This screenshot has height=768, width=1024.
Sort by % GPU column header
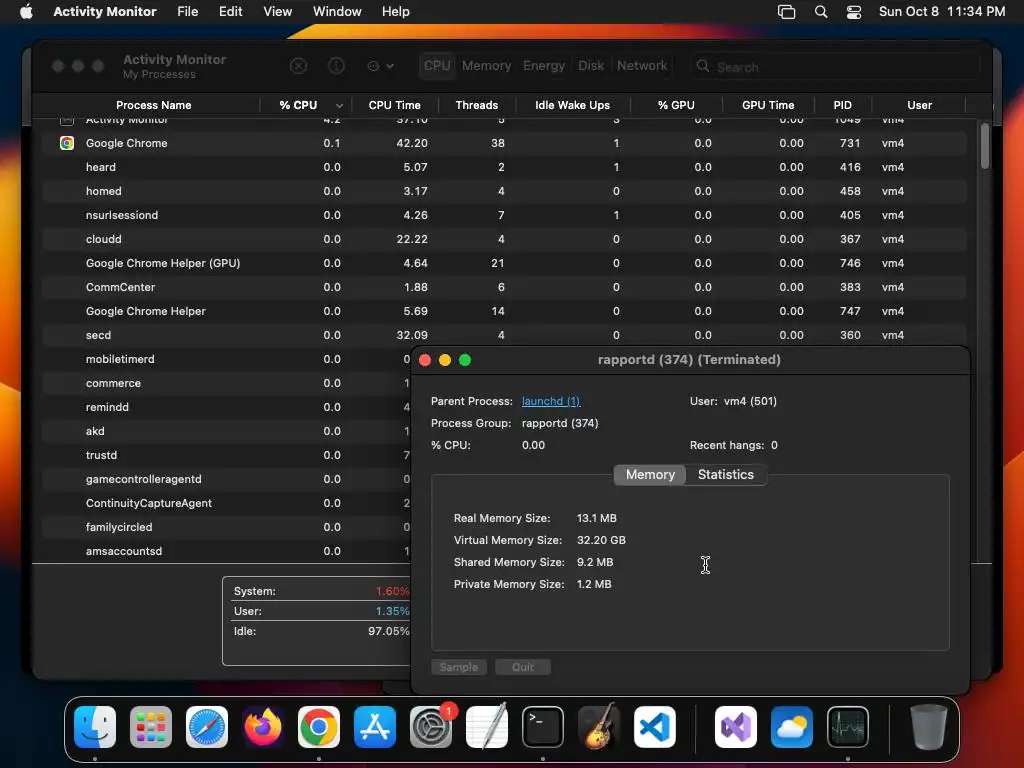click(x=676, y=105)
